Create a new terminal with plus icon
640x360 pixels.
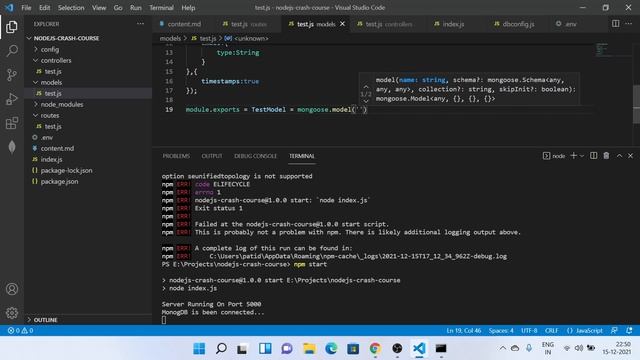[x=573, y=156]
